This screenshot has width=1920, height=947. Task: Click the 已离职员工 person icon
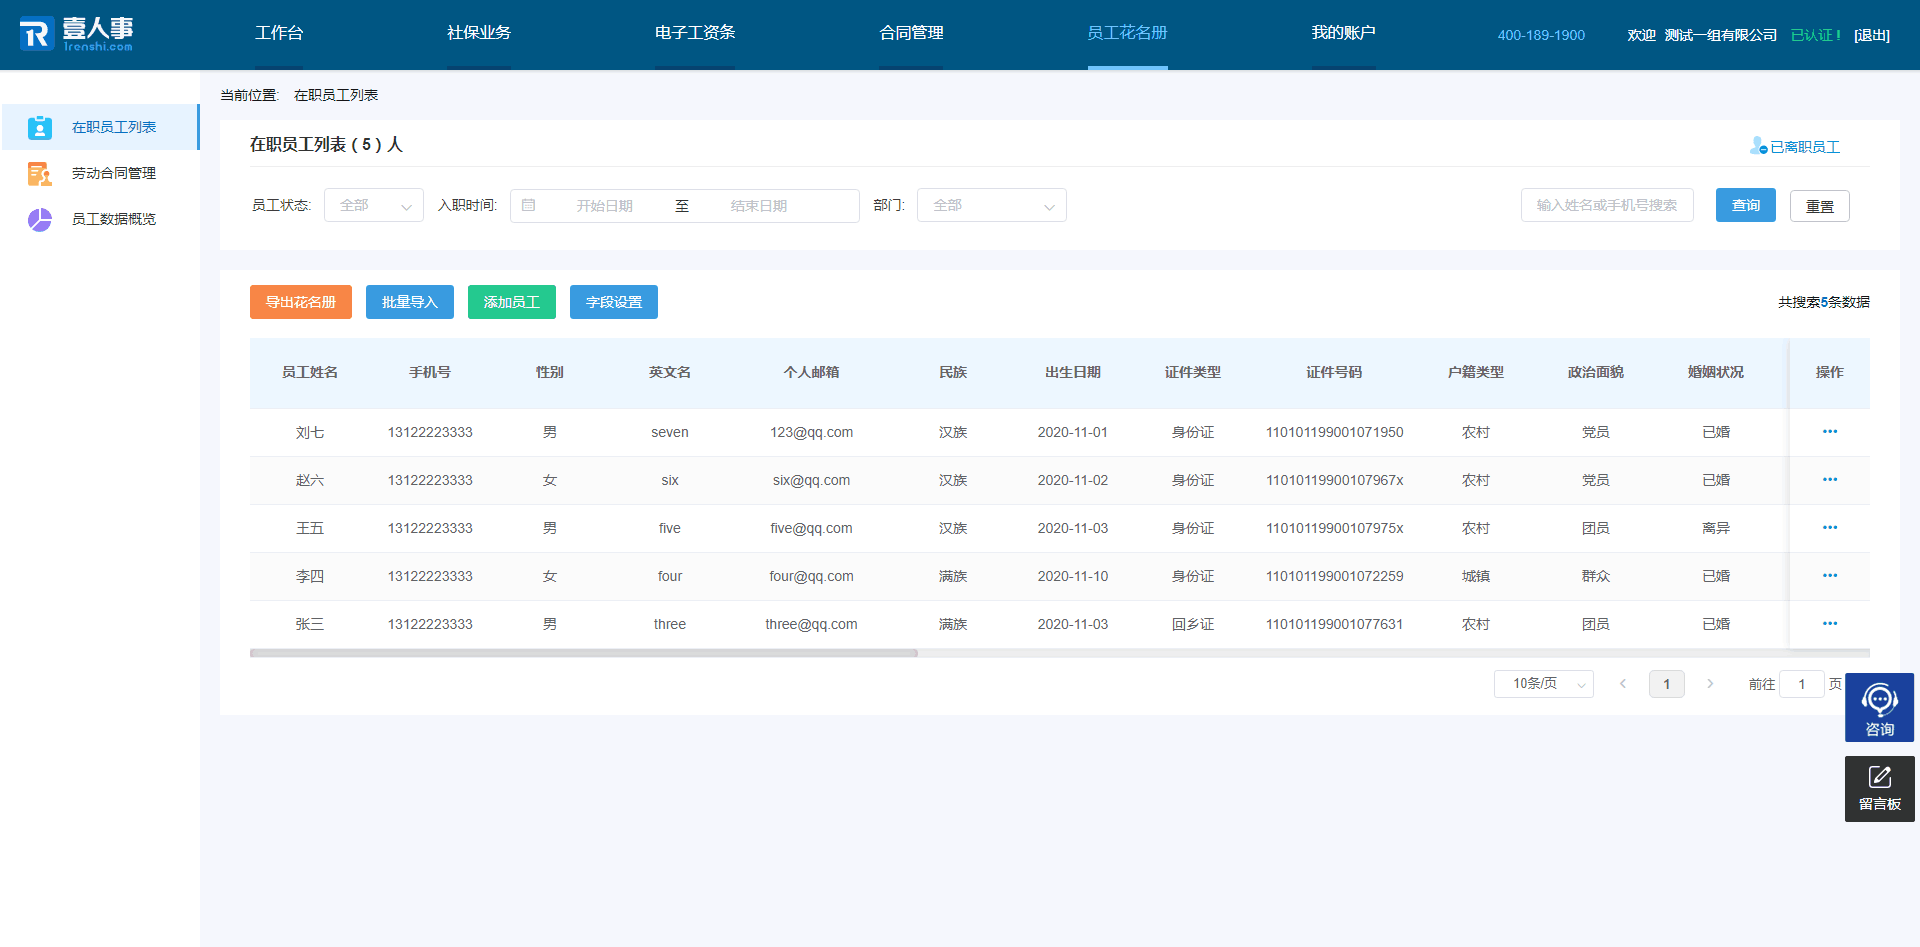coord(1758,146)
